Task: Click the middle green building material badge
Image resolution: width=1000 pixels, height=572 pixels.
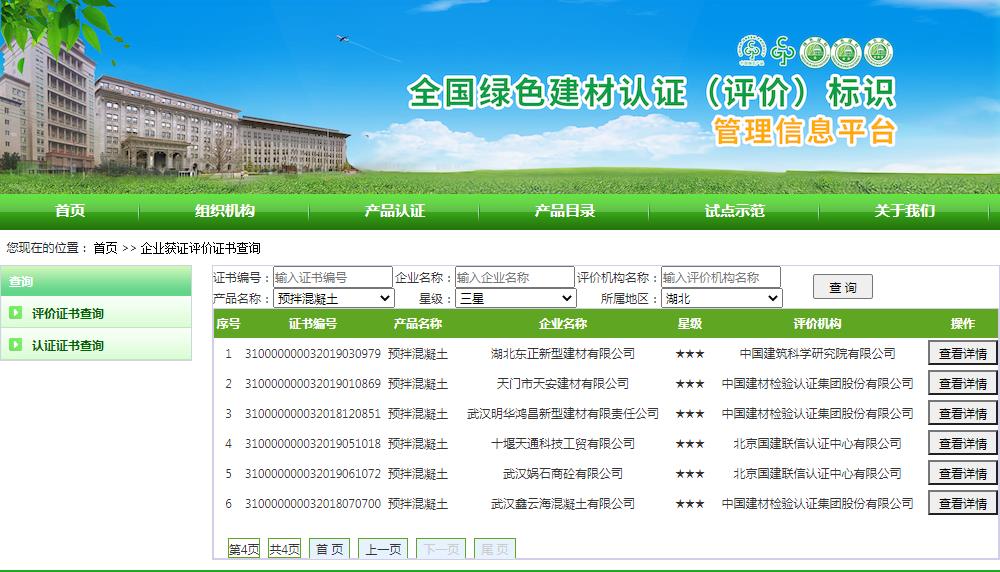Action: coord(845,52)
